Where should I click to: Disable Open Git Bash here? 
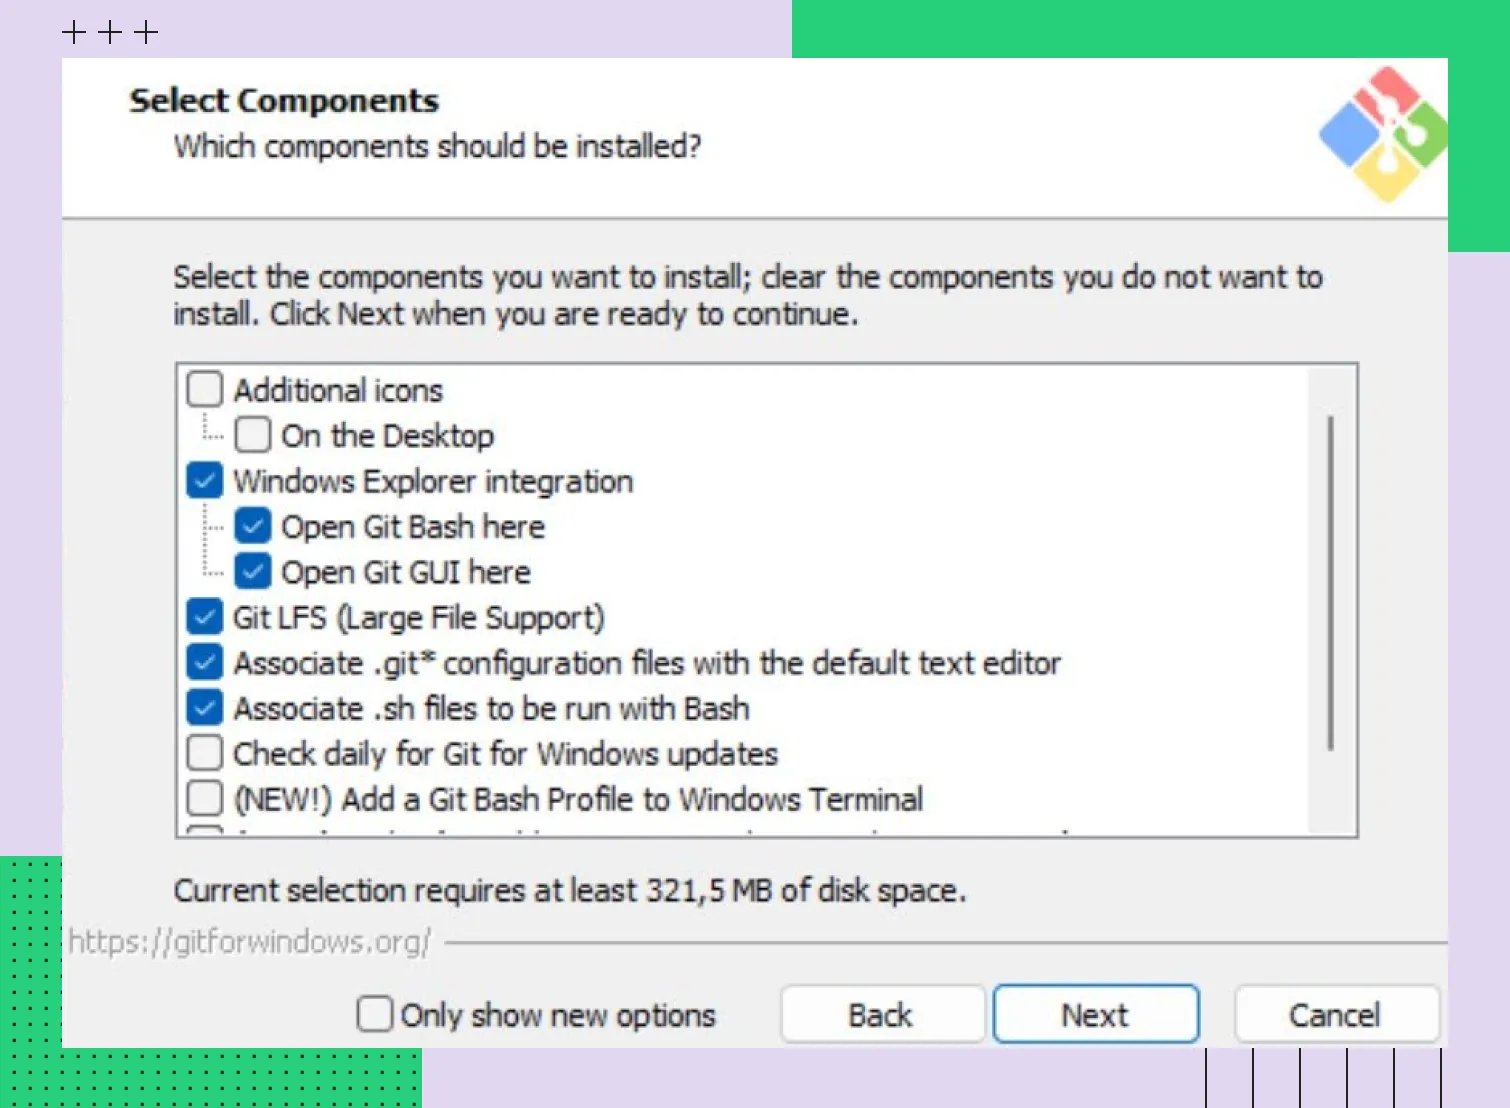click(x=252, y=526)
